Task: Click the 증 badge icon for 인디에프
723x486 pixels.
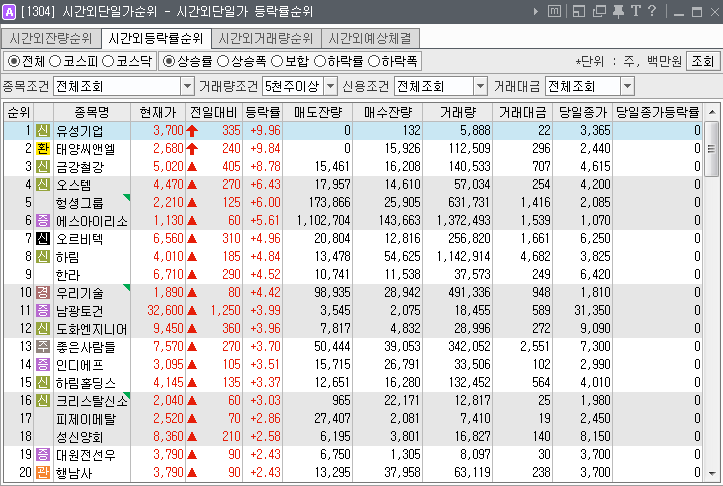Action: coord(43,364)
